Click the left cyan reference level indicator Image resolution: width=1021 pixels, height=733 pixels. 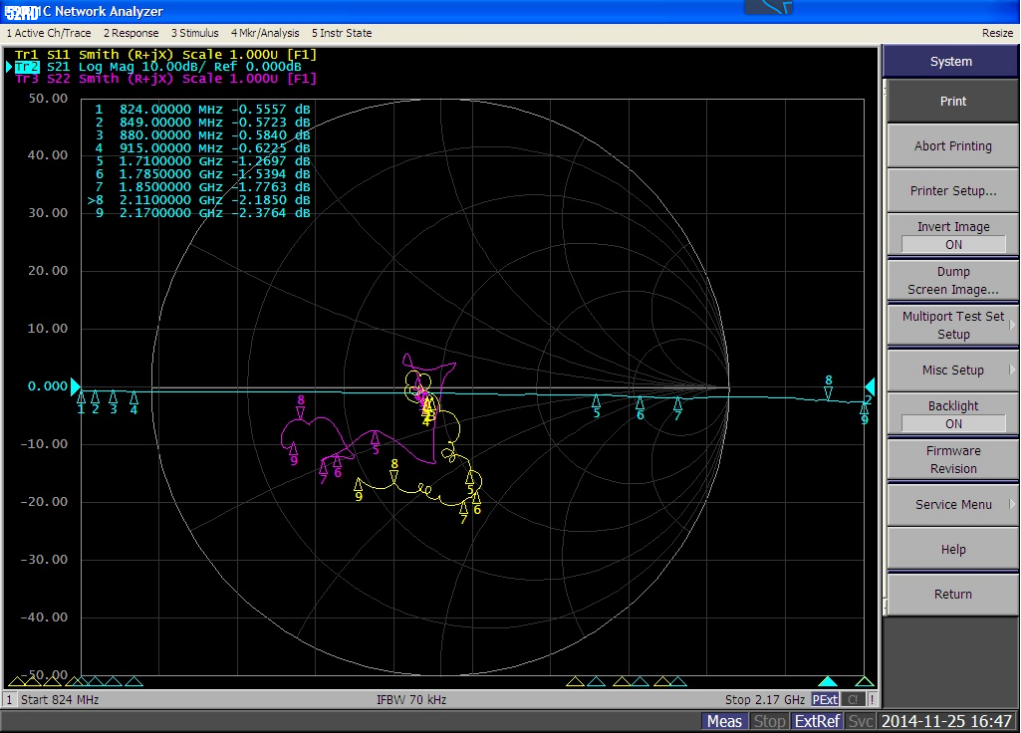click(75, 386)
